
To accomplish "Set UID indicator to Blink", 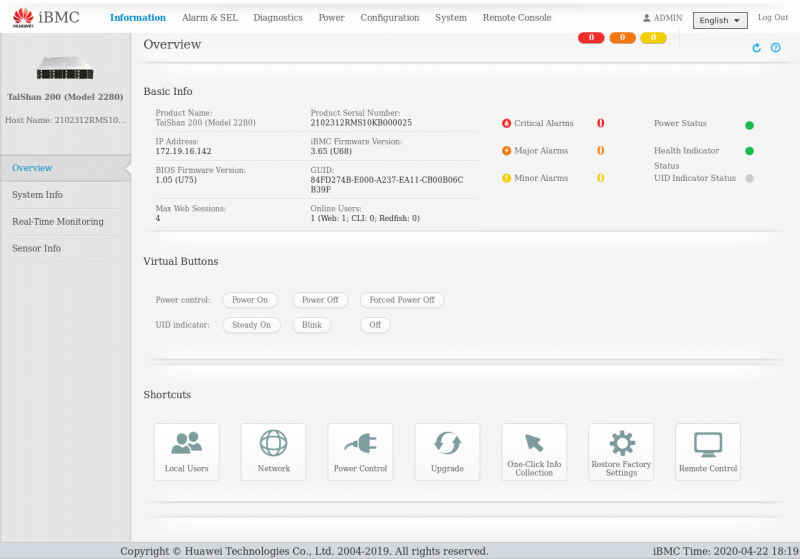I will coord(312,325).
